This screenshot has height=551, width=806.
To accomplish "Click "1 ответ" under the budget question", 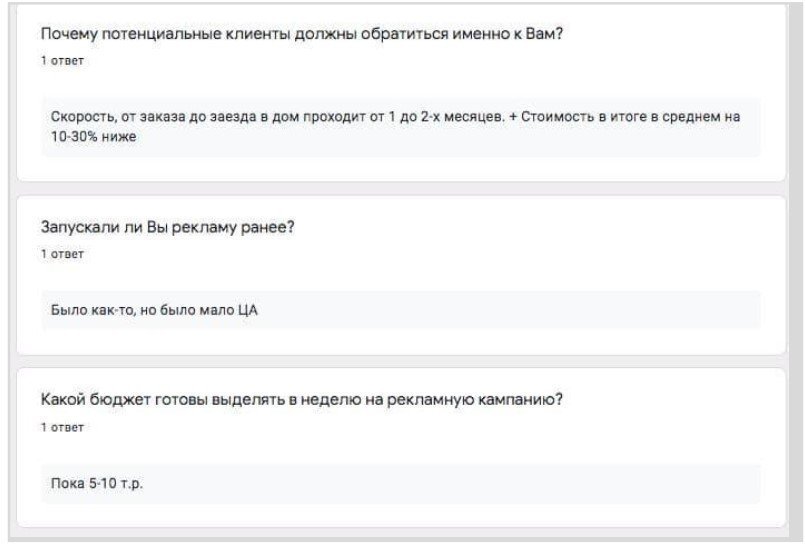I will point(62,427).
